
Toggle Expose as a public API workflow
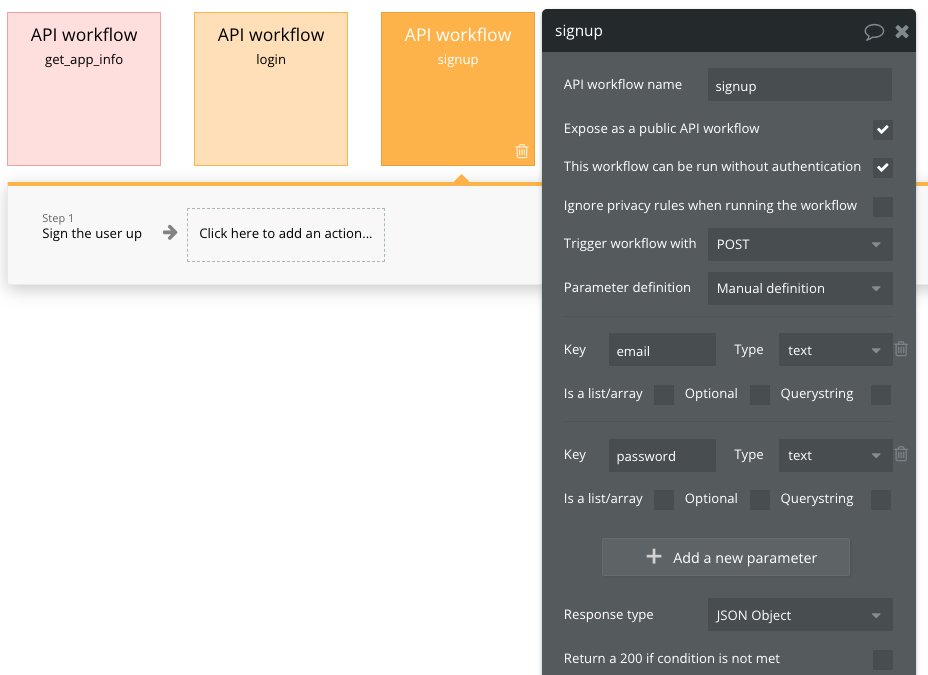(x=882, y=130)
